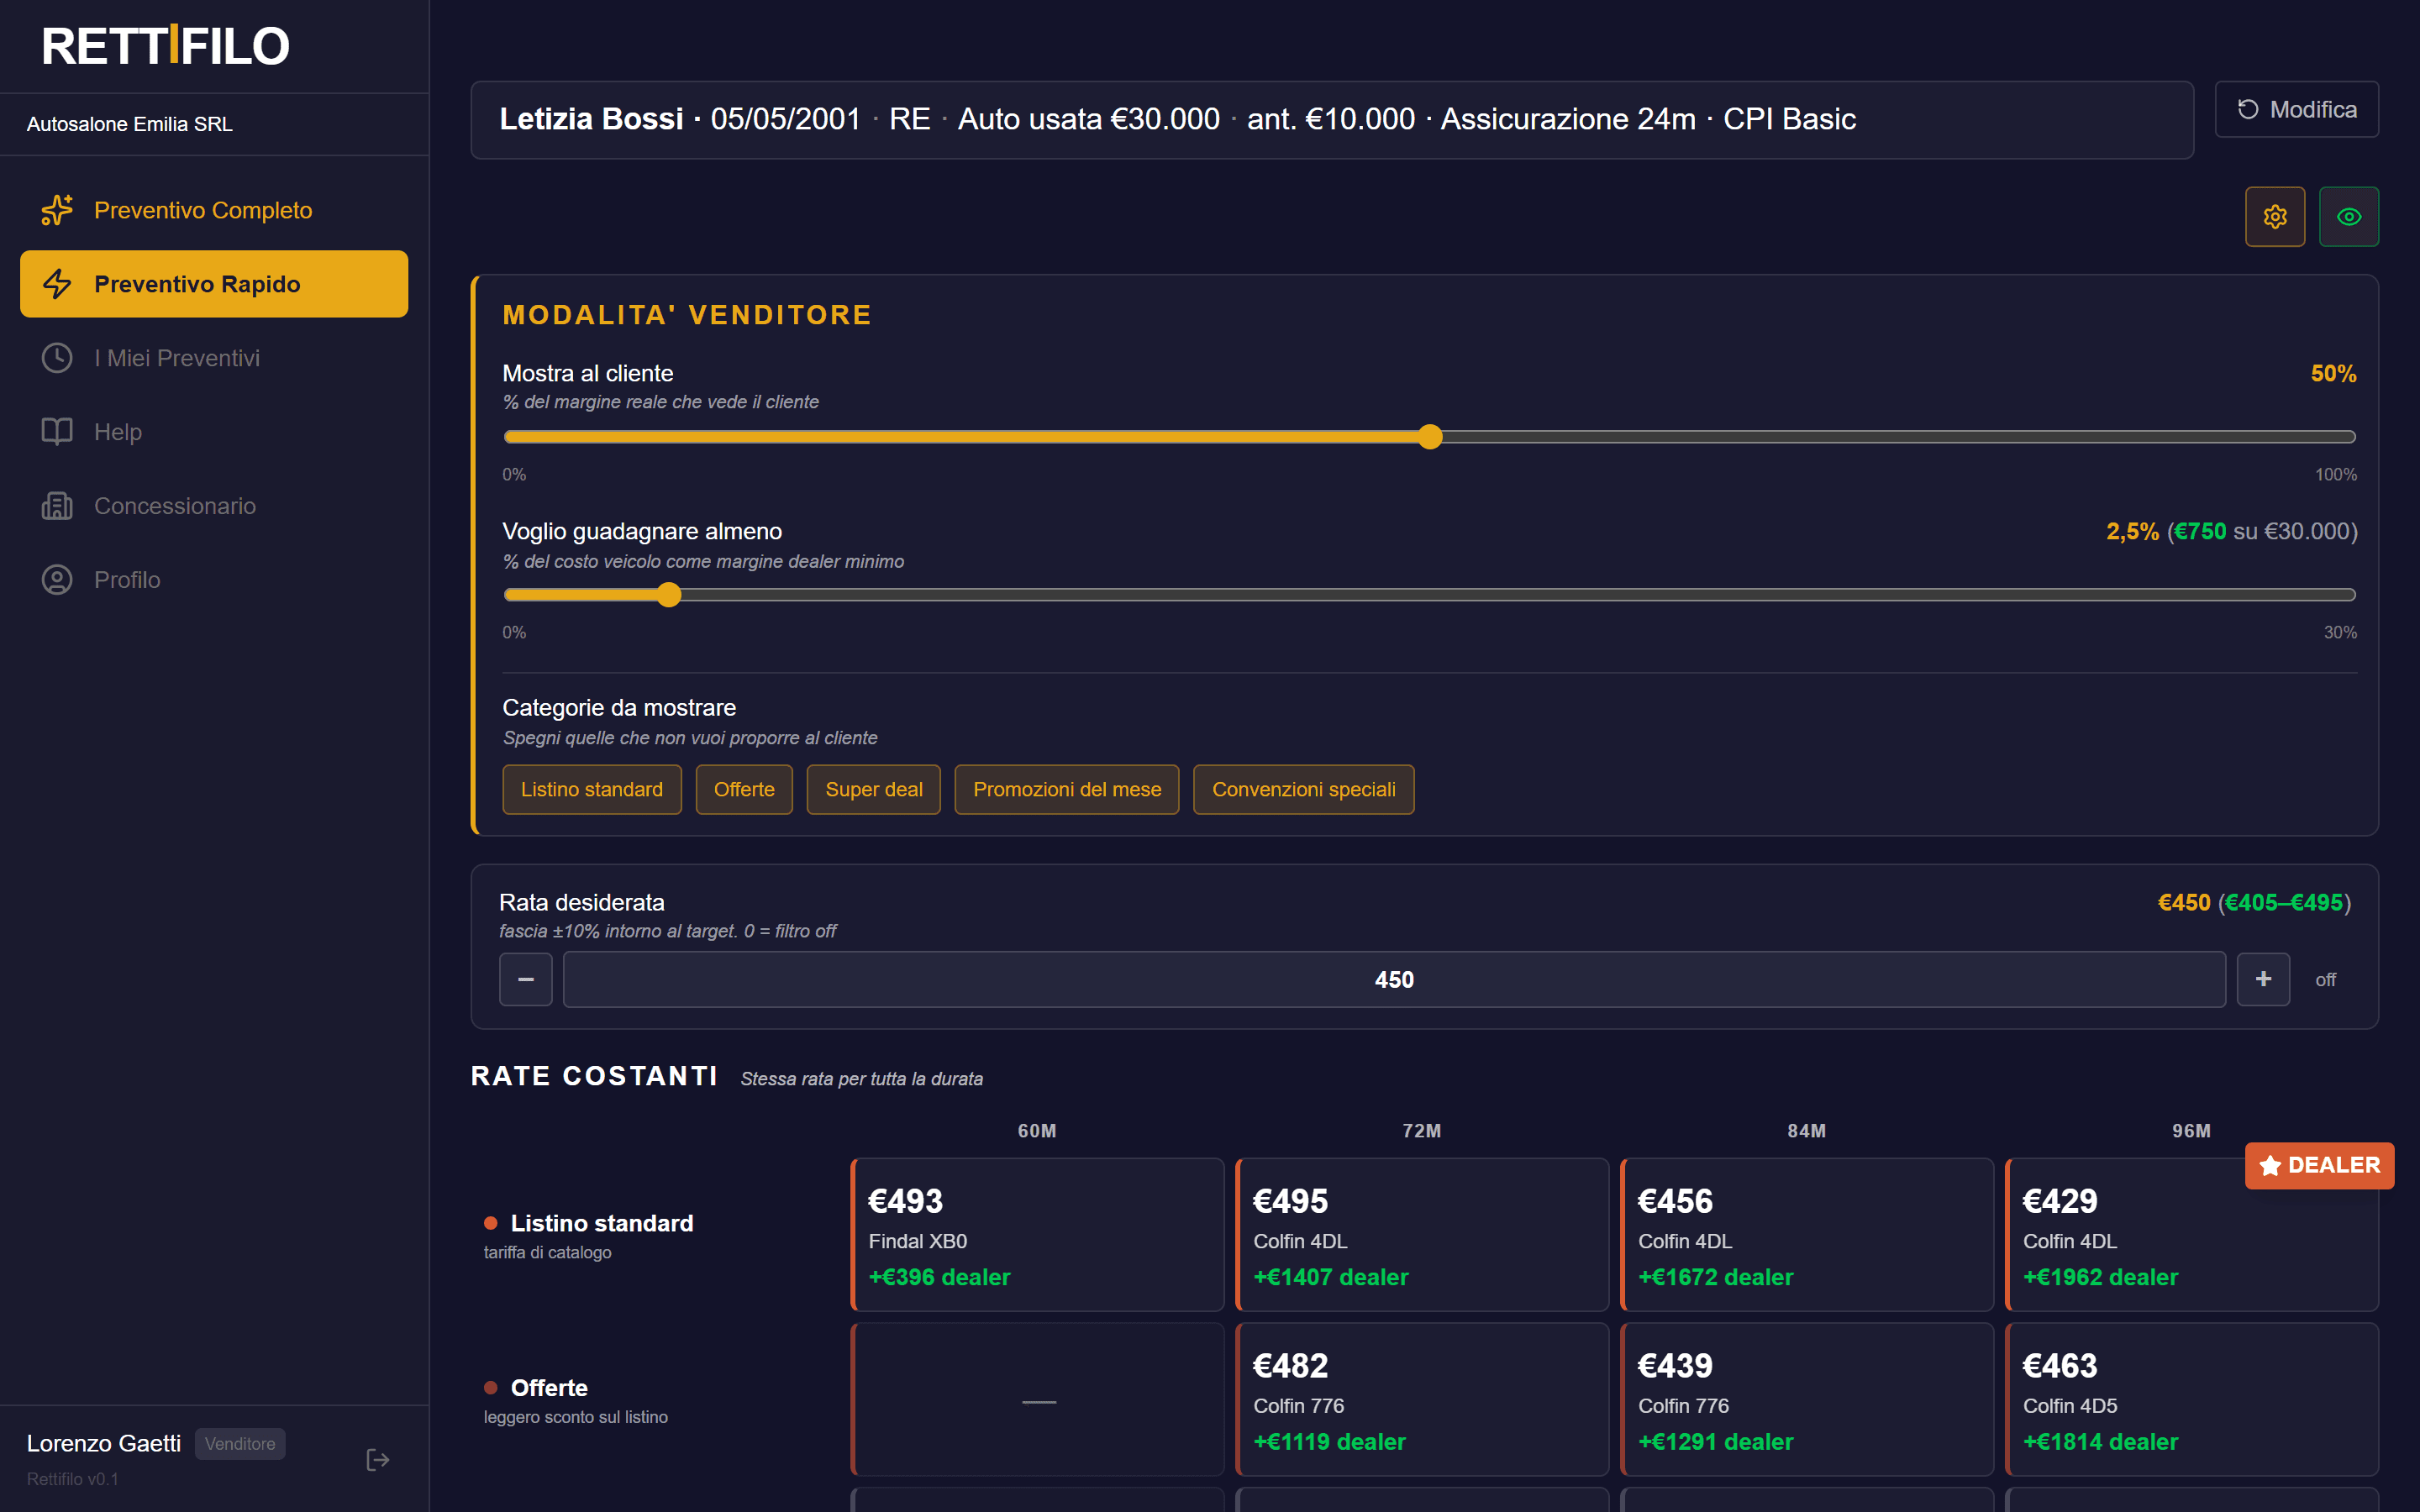2420x1512 pixels.
Task: Select the €439 Colfin 776 84M offer
Action: point(1807,1399)
